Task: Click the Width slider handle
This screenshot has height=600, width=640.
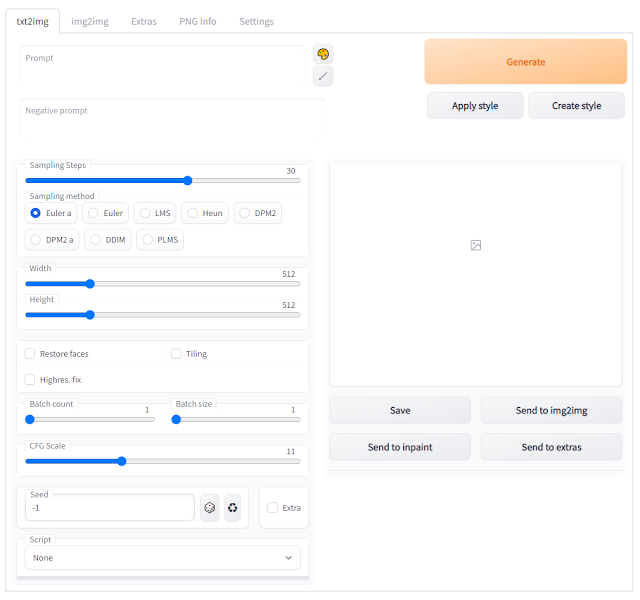Action: [x=90, y=284]
